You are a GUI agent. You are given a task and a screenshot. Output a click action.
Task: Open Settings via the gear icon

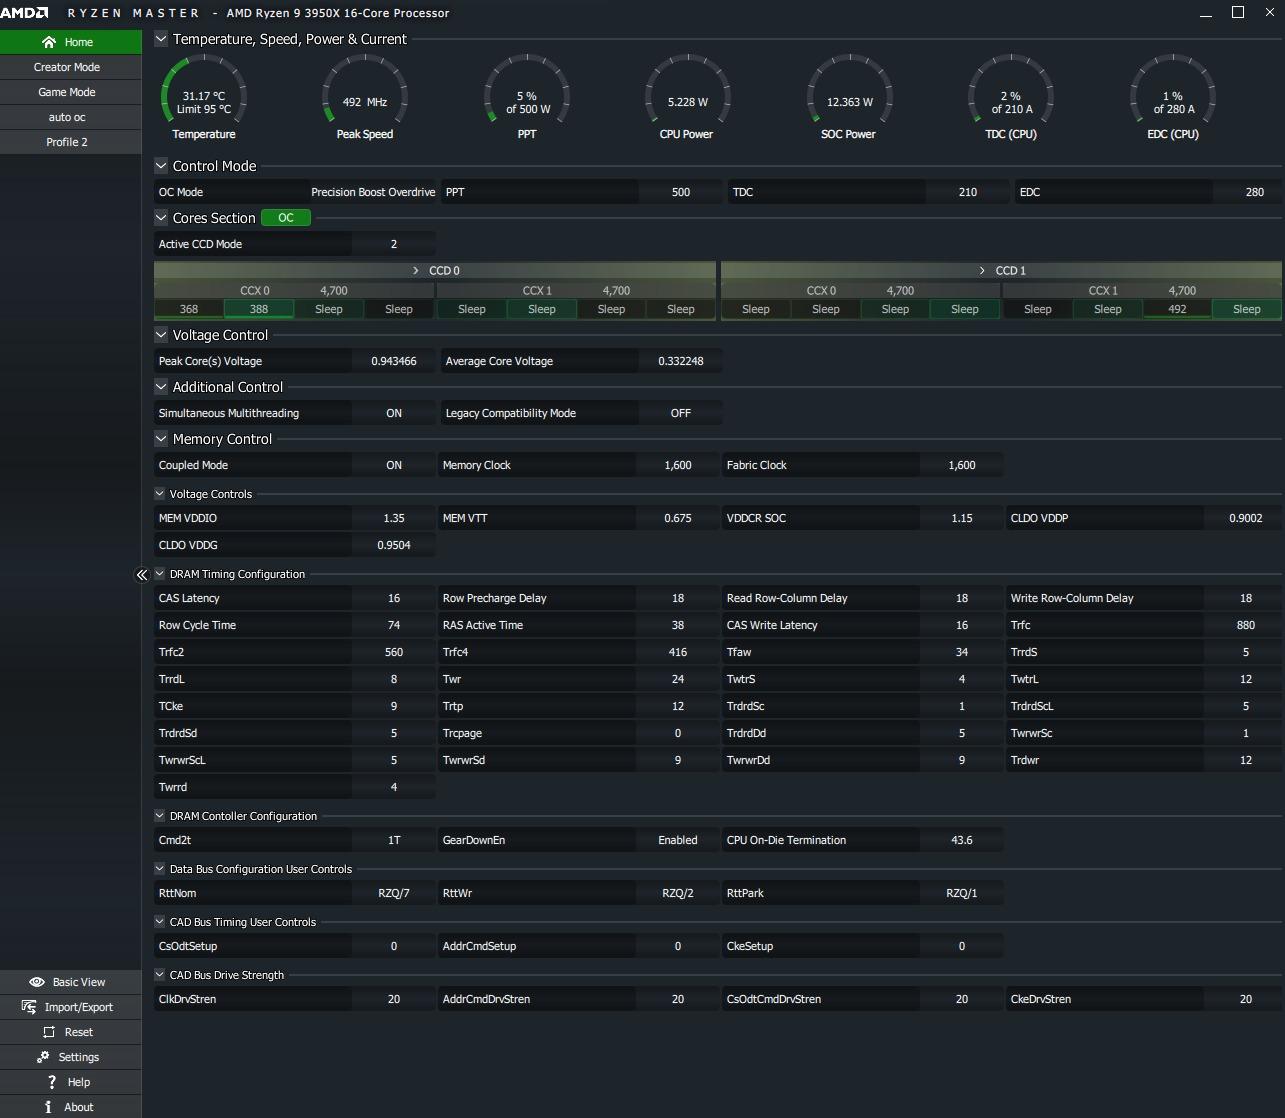[43, 1057]
